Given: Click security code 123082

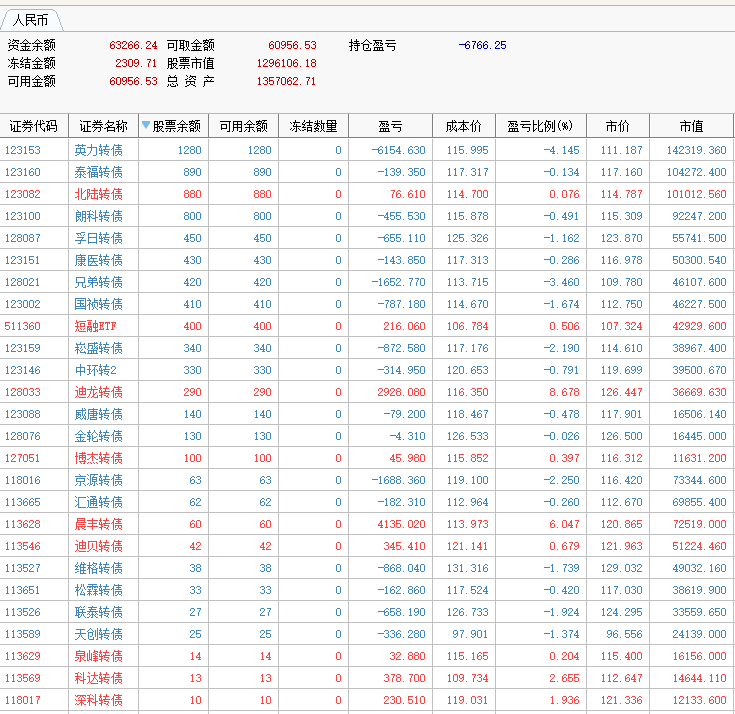Looking at the screenshot, I should (x=23, y=194).
